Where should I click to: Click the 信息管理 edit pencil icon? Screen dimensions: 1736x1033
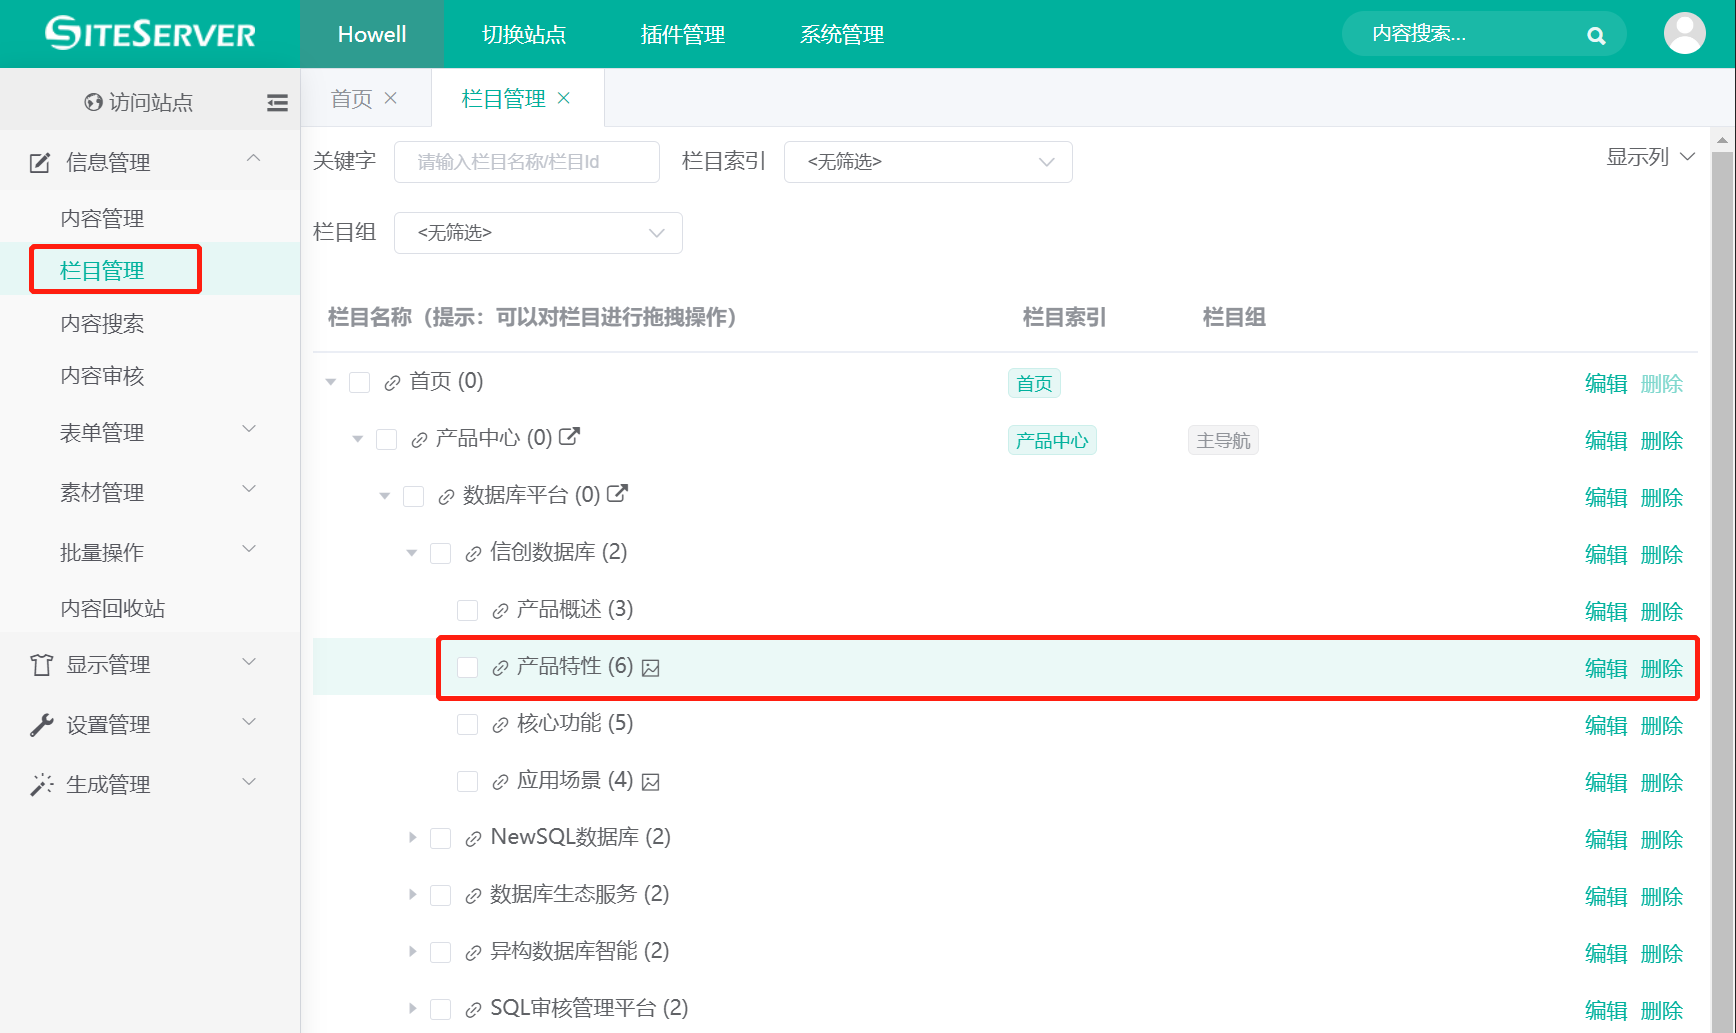[x=40, y=162]
